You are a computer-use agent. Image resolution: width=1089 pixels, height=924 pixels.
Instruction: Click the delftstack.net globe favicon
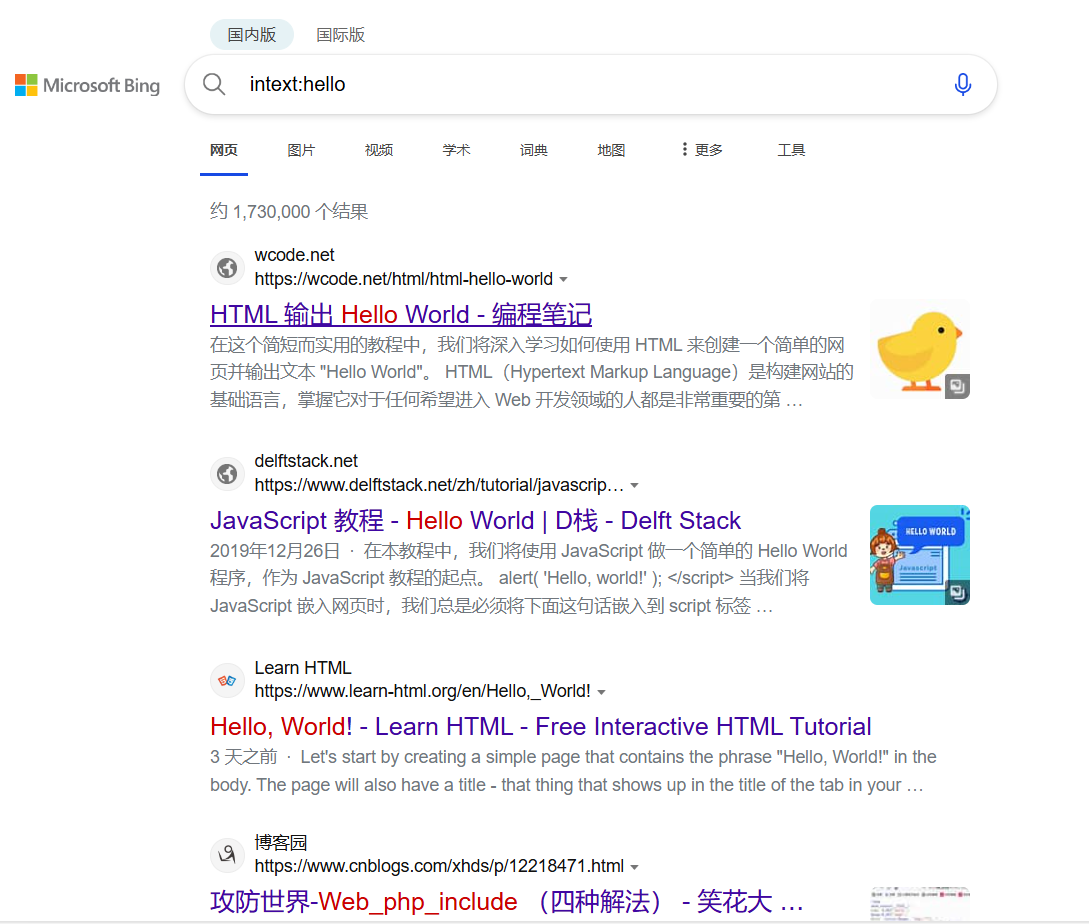pyautogui.click(x=227, y=474)
